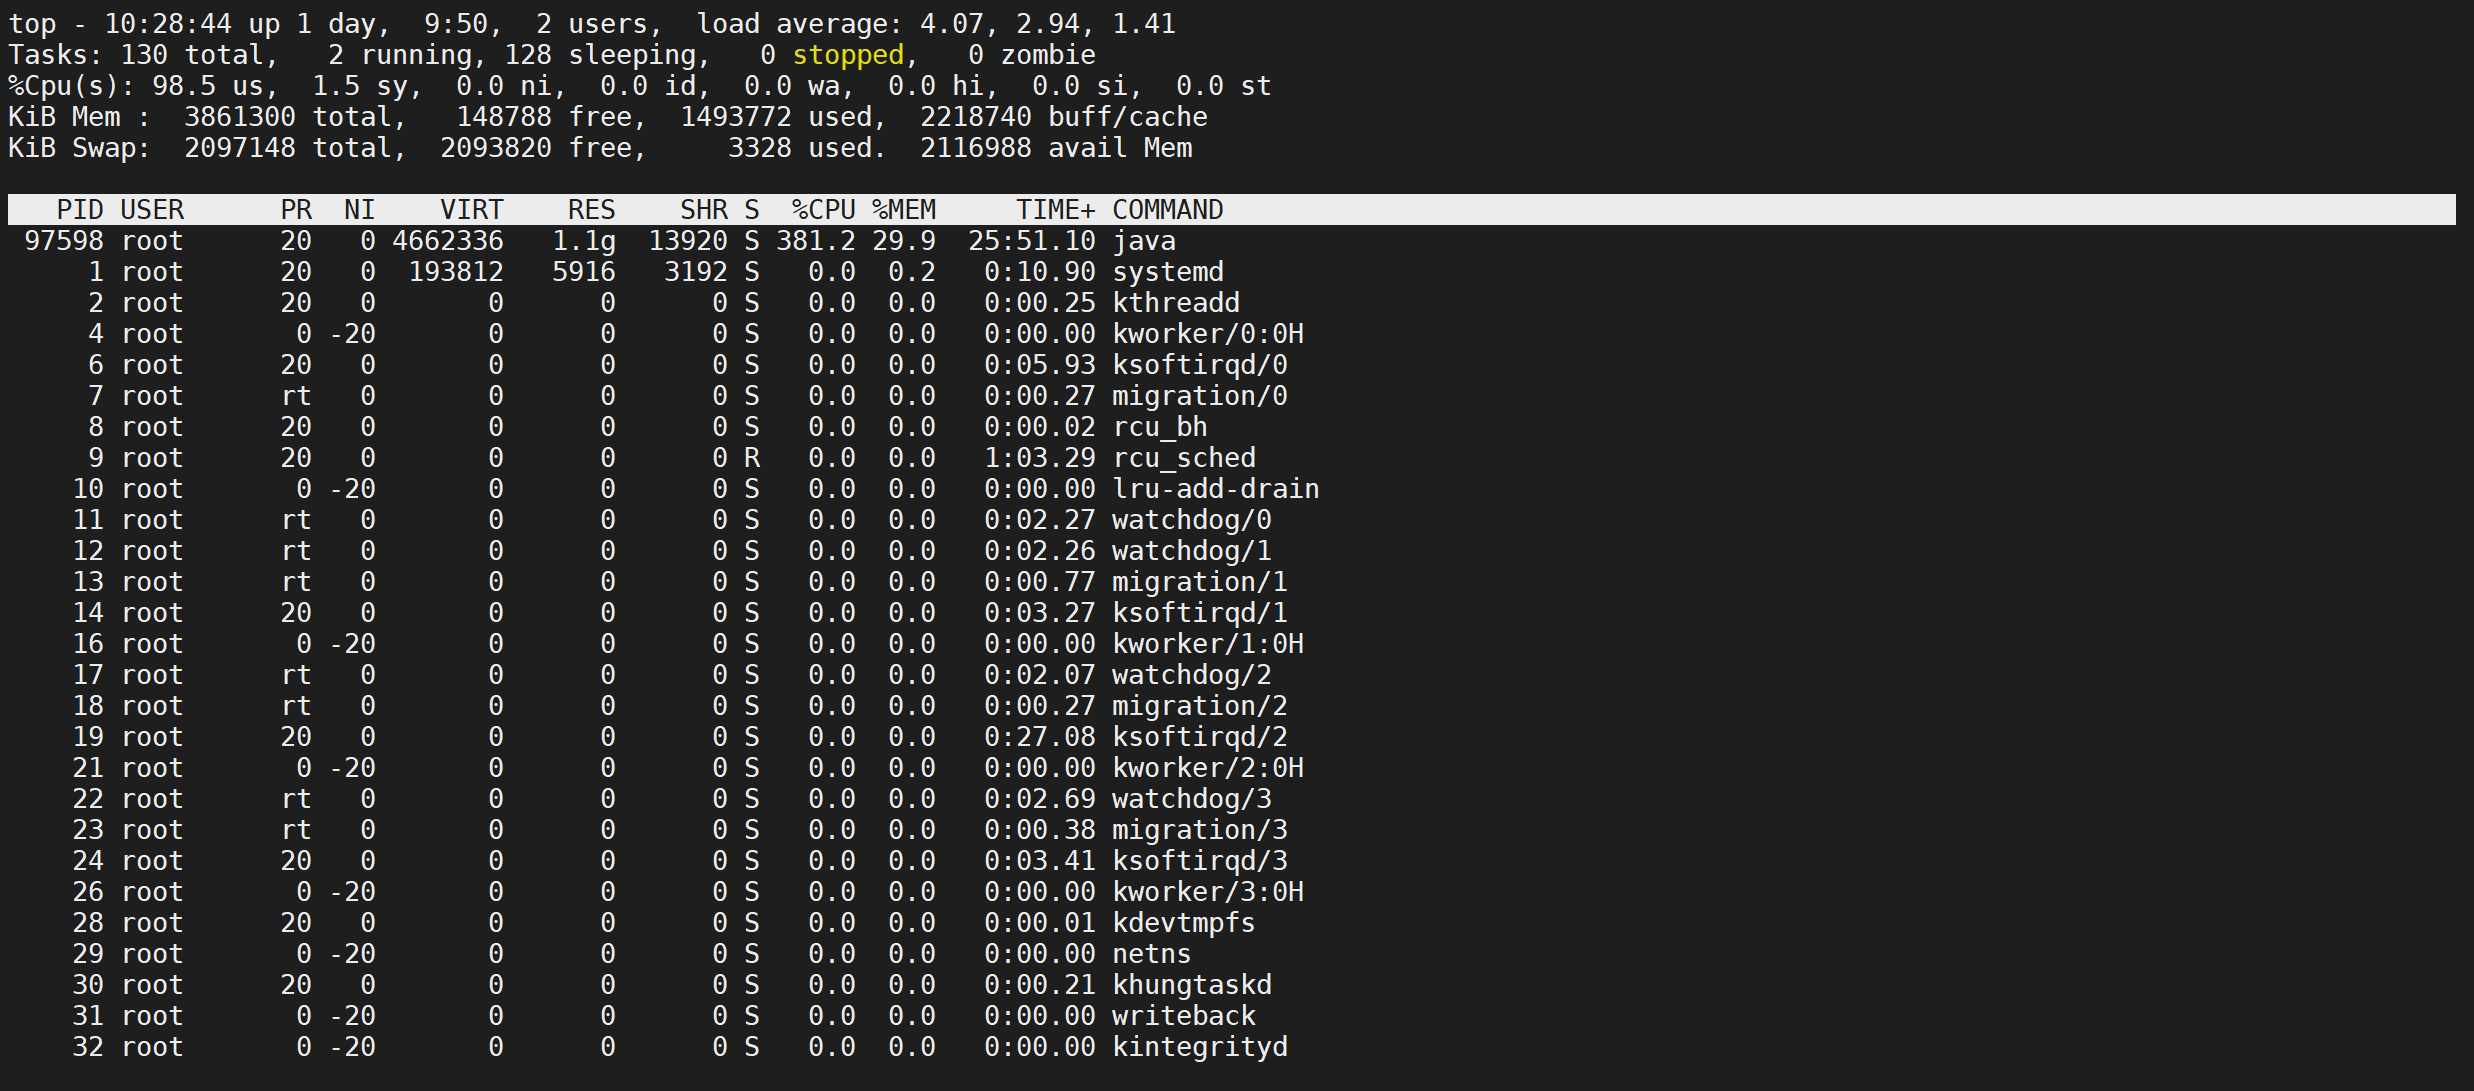2474x1091 pixels.
Task: Click the 13920 SHR value for java
Action: 688,241
